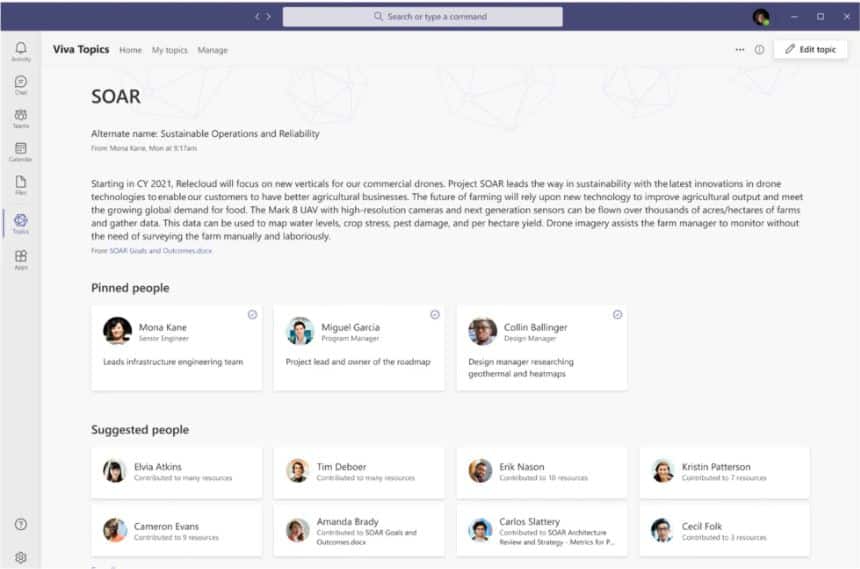
Task: Click the name Miguel Garcia
Action: (350, 327)
